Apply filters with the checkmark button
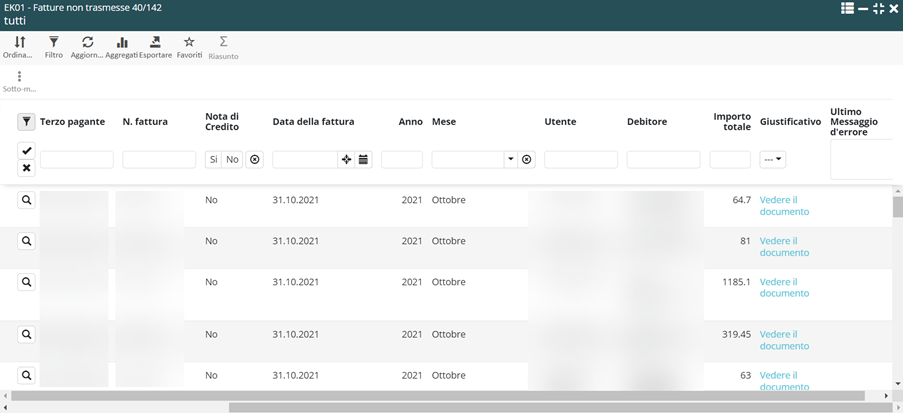903x413 pixels. pyautogui.click(x=27, y=150)
